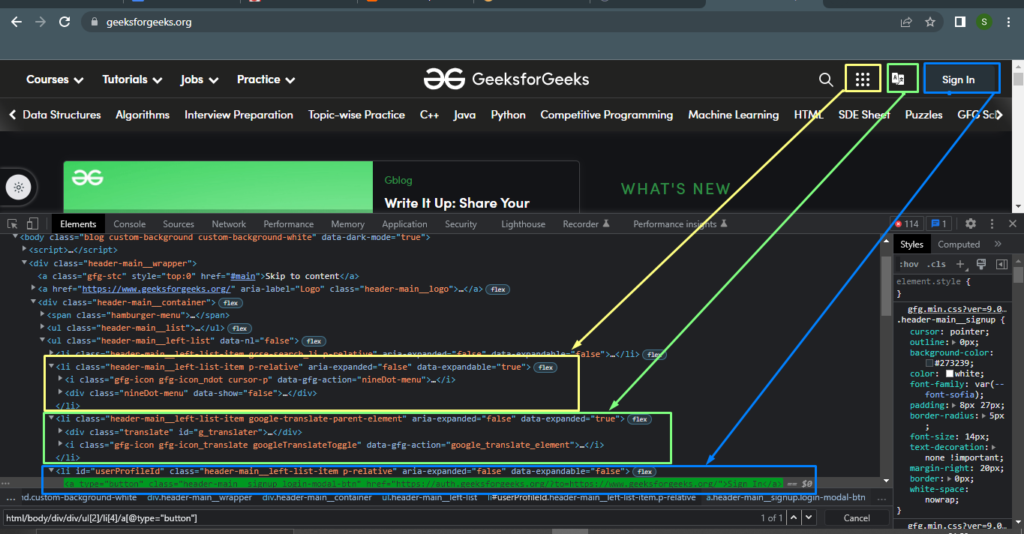Open the Network tab in DevTools

click(228, 225)
